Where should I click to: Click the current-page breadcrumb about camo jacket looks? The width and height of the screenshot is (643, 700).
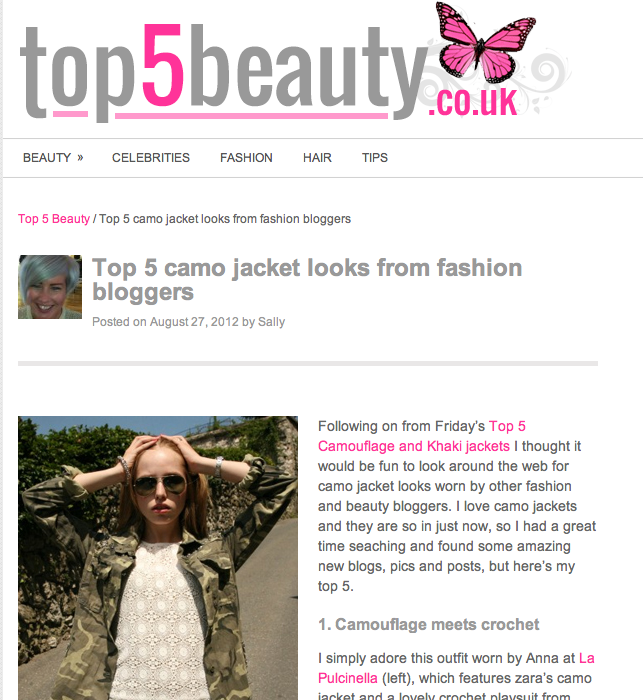pos(225,219)
